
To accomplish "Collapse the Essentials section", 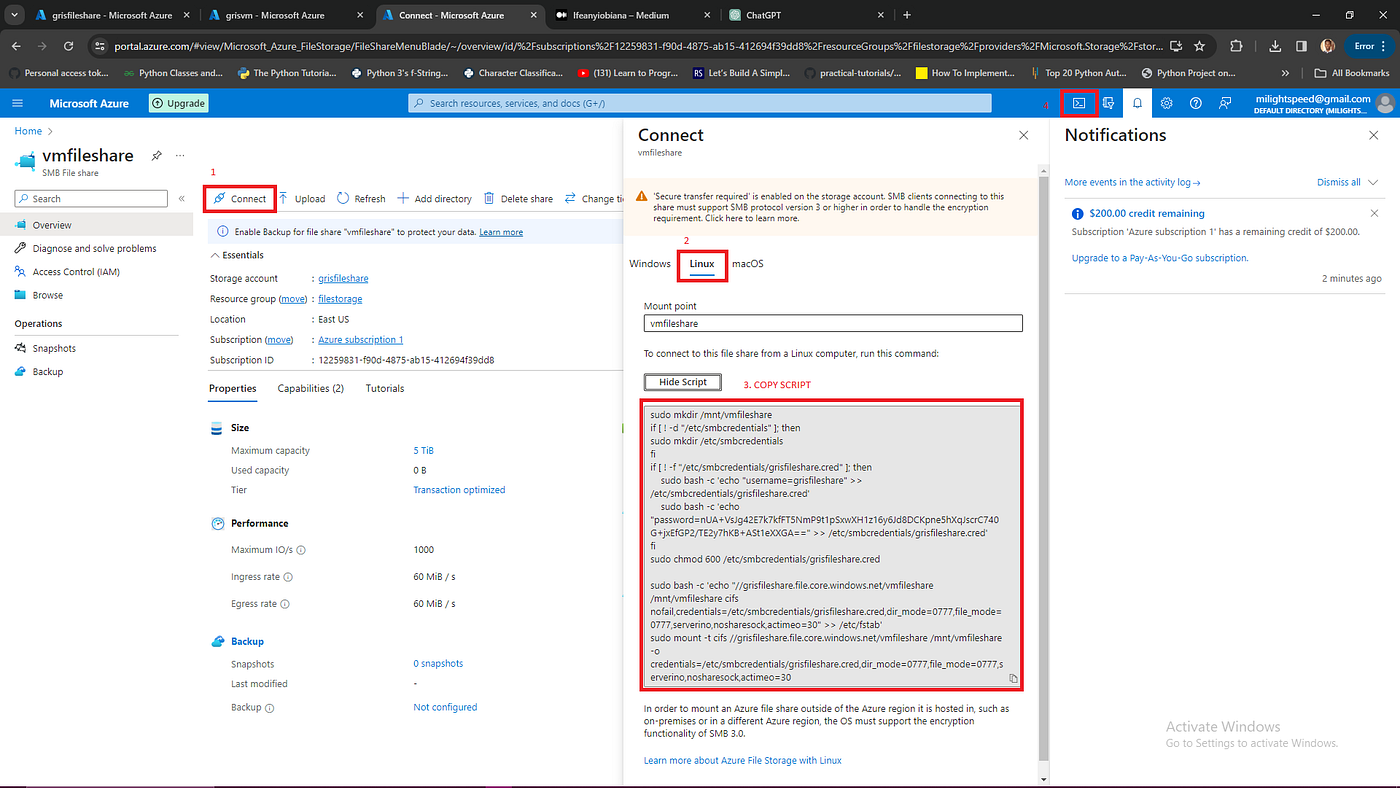I will (x=237, y=255).
